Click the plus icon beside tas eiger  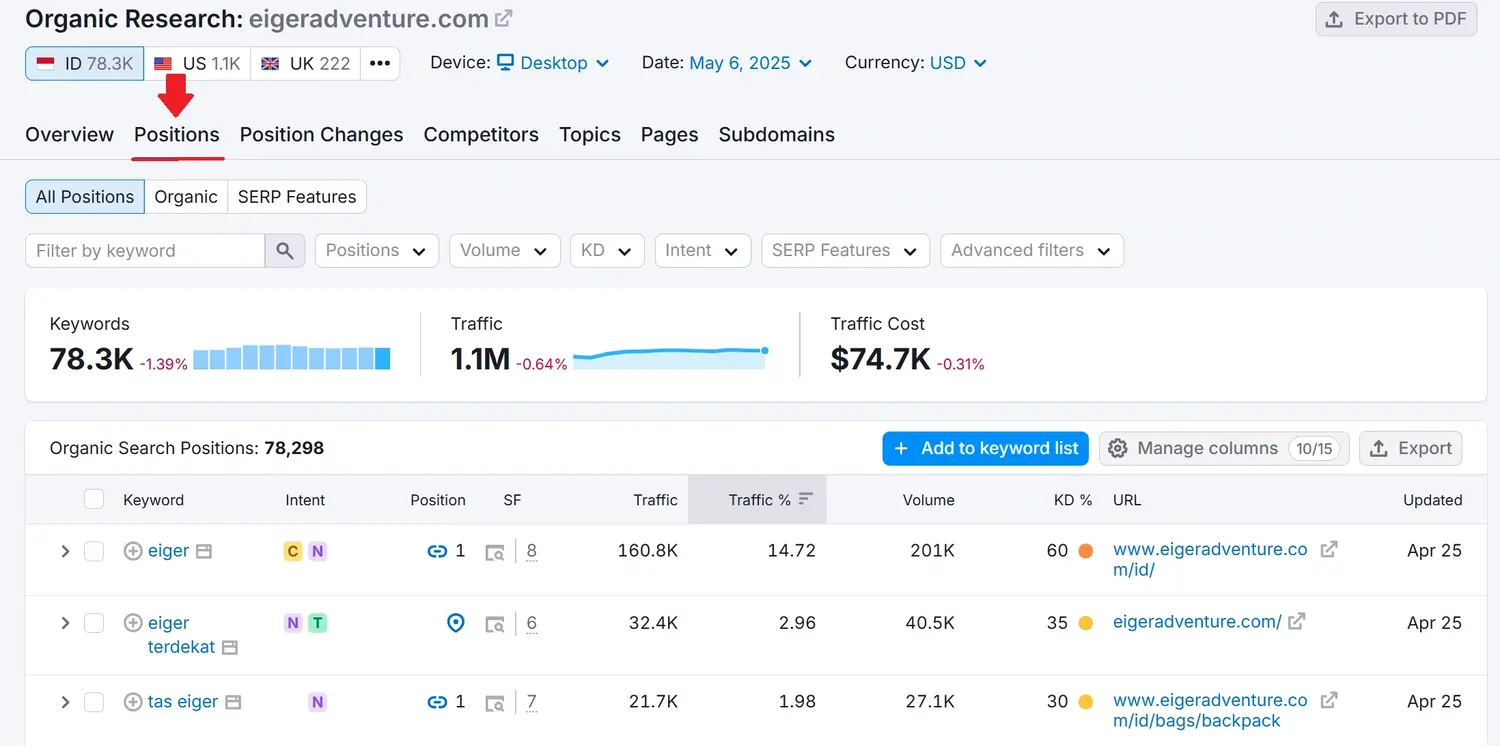(x=133, y=702)
